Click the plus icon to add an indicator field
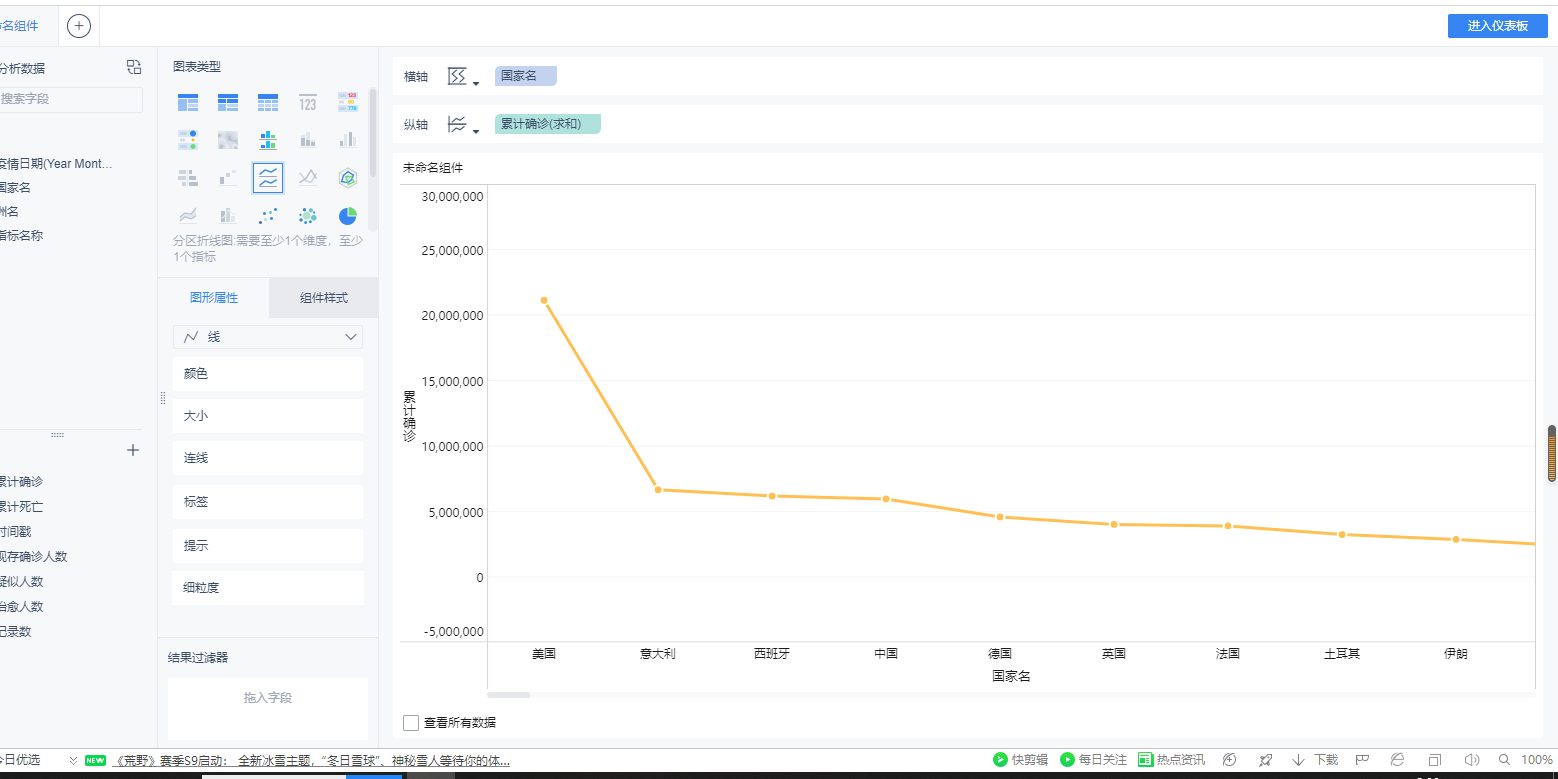 click(132, 450)
